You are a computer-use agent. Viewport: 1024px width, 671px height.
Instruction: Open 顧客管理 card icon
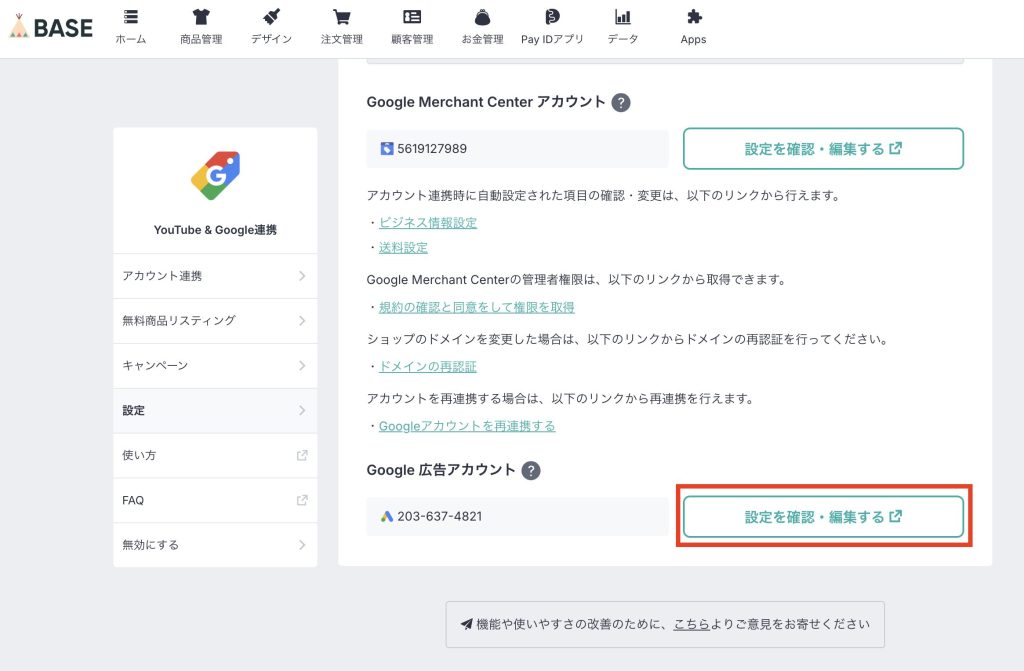(412, 17)
